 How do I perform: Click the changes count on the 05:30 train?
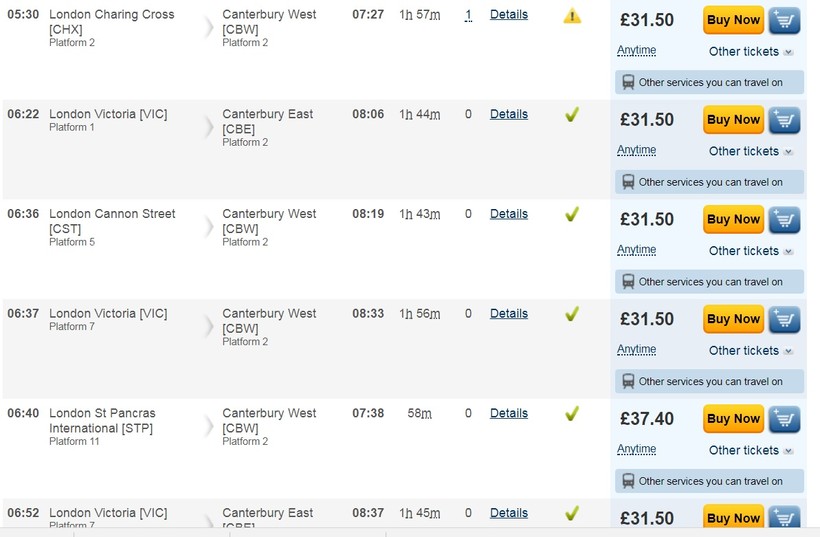(x=468, y=15)
